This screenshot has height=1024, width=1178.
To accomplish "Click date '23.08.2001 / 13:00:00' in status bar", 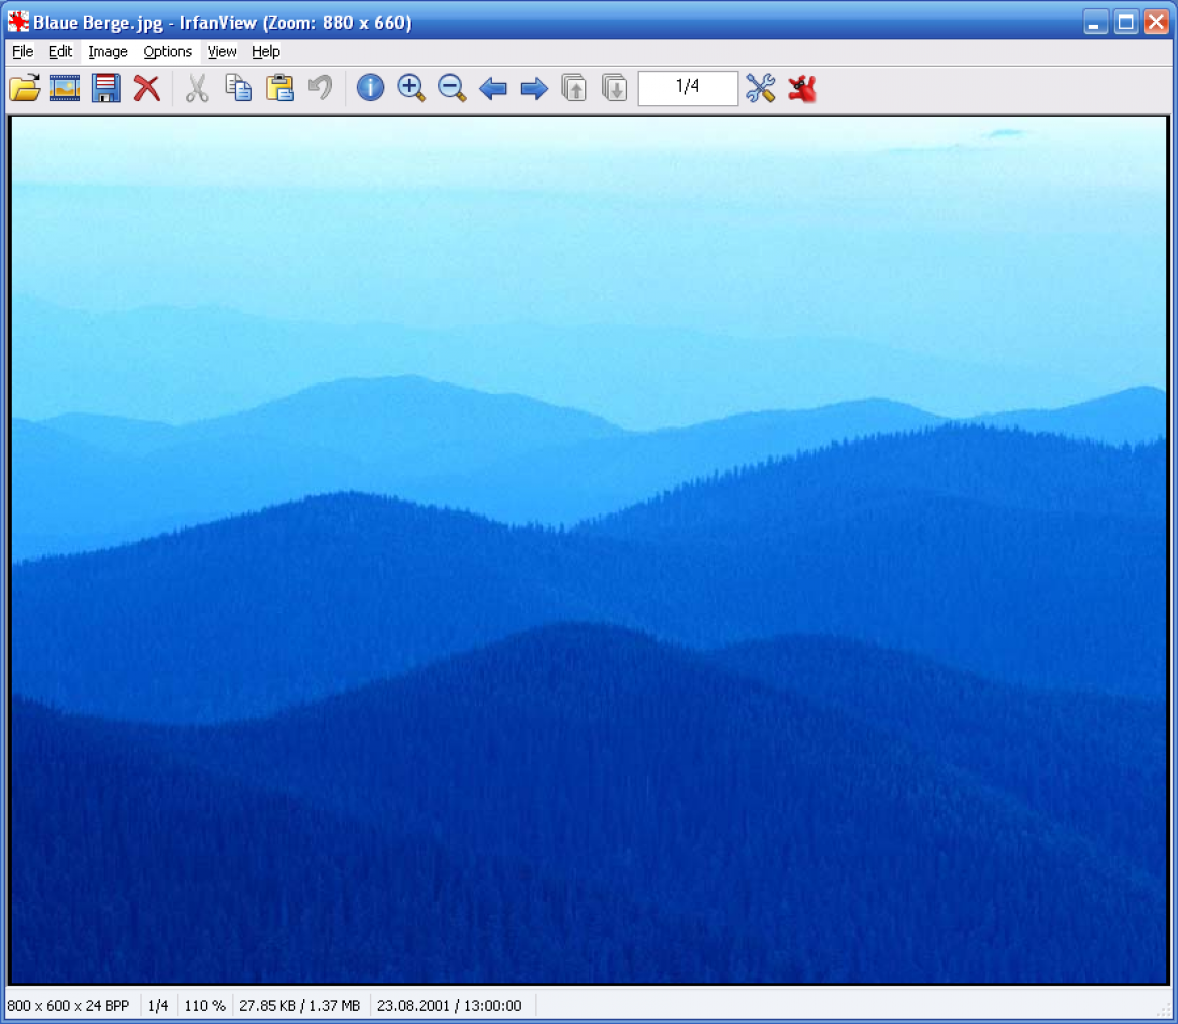I will (449, 1005).
